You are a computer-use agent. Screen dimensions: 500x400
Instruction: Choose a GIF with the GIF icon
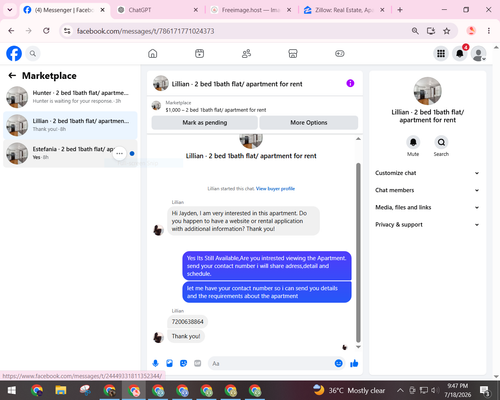[x=198, y=363]
